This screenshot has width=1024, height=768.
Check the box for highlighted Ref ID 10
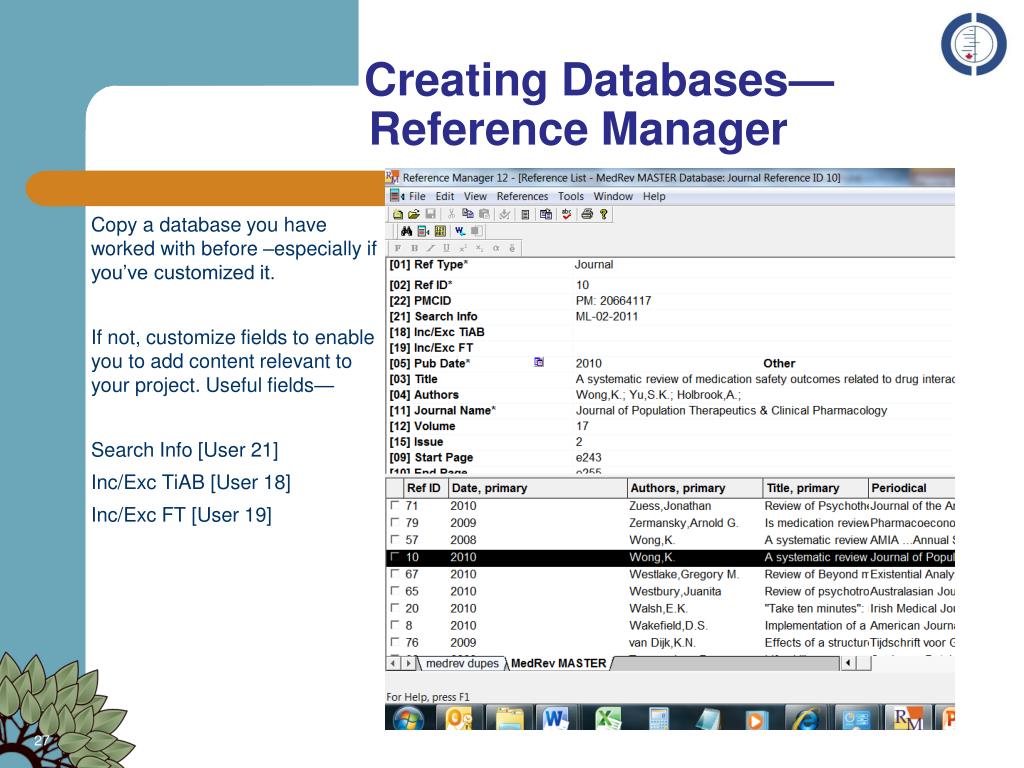[394, 556]
